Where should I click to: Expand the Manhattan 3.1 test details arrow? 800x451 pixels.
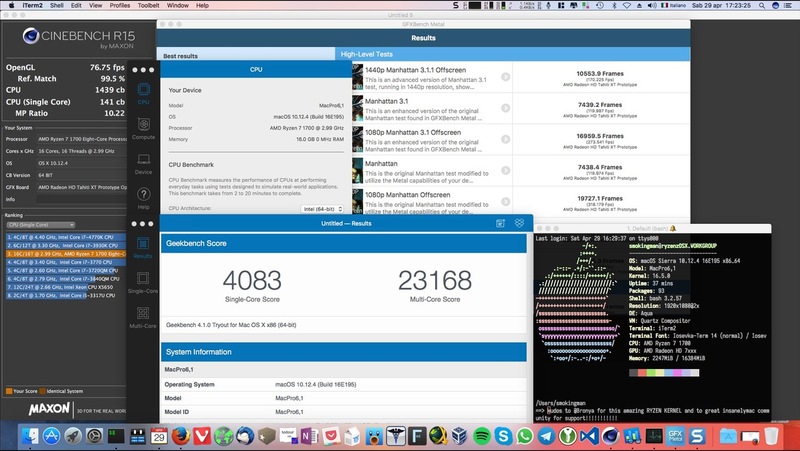(x=505, y=108)
